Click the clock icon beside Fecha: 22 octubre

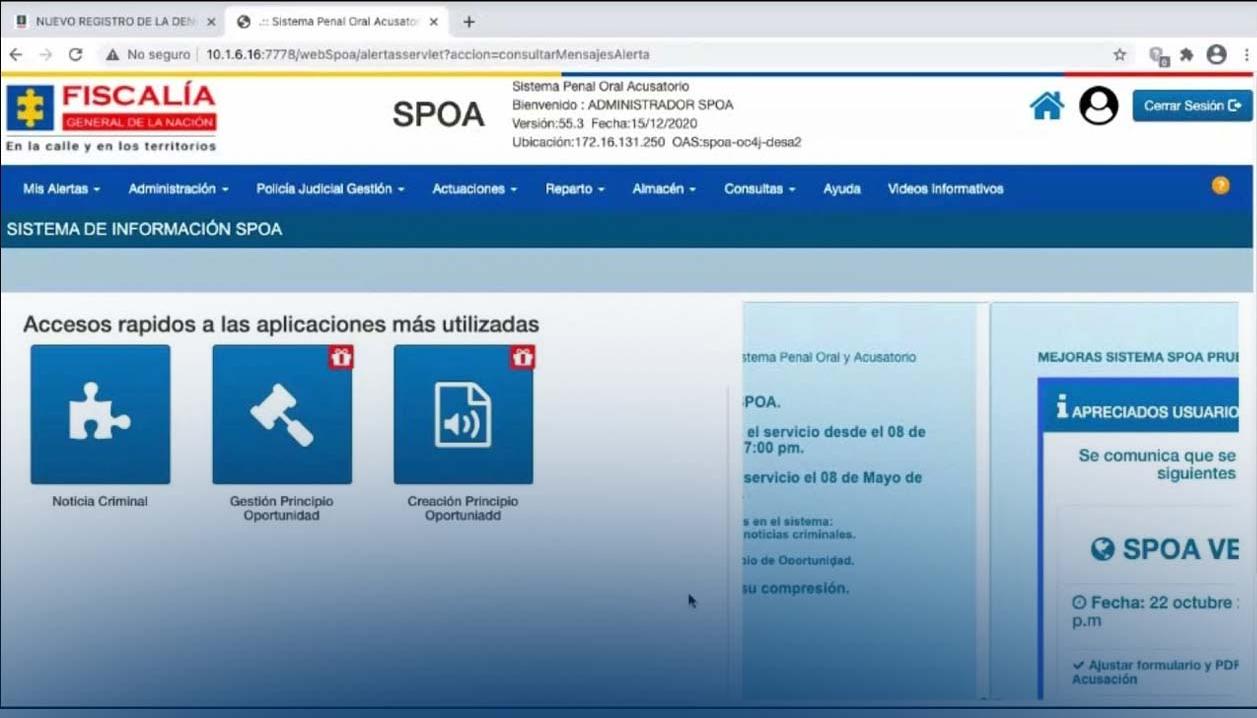click(1078, 603)
